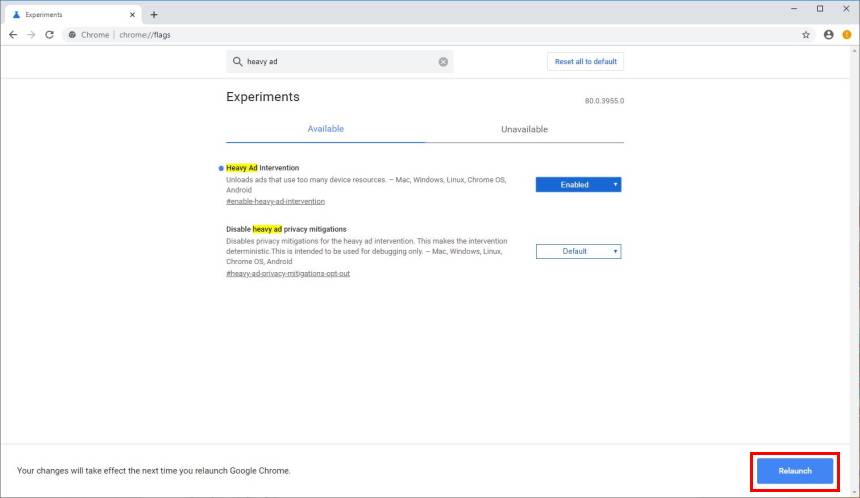Image resolution: width=860 pixels, height=498 pixels.
Task: Maximize the Chrome window
Action: pos(820,9)
